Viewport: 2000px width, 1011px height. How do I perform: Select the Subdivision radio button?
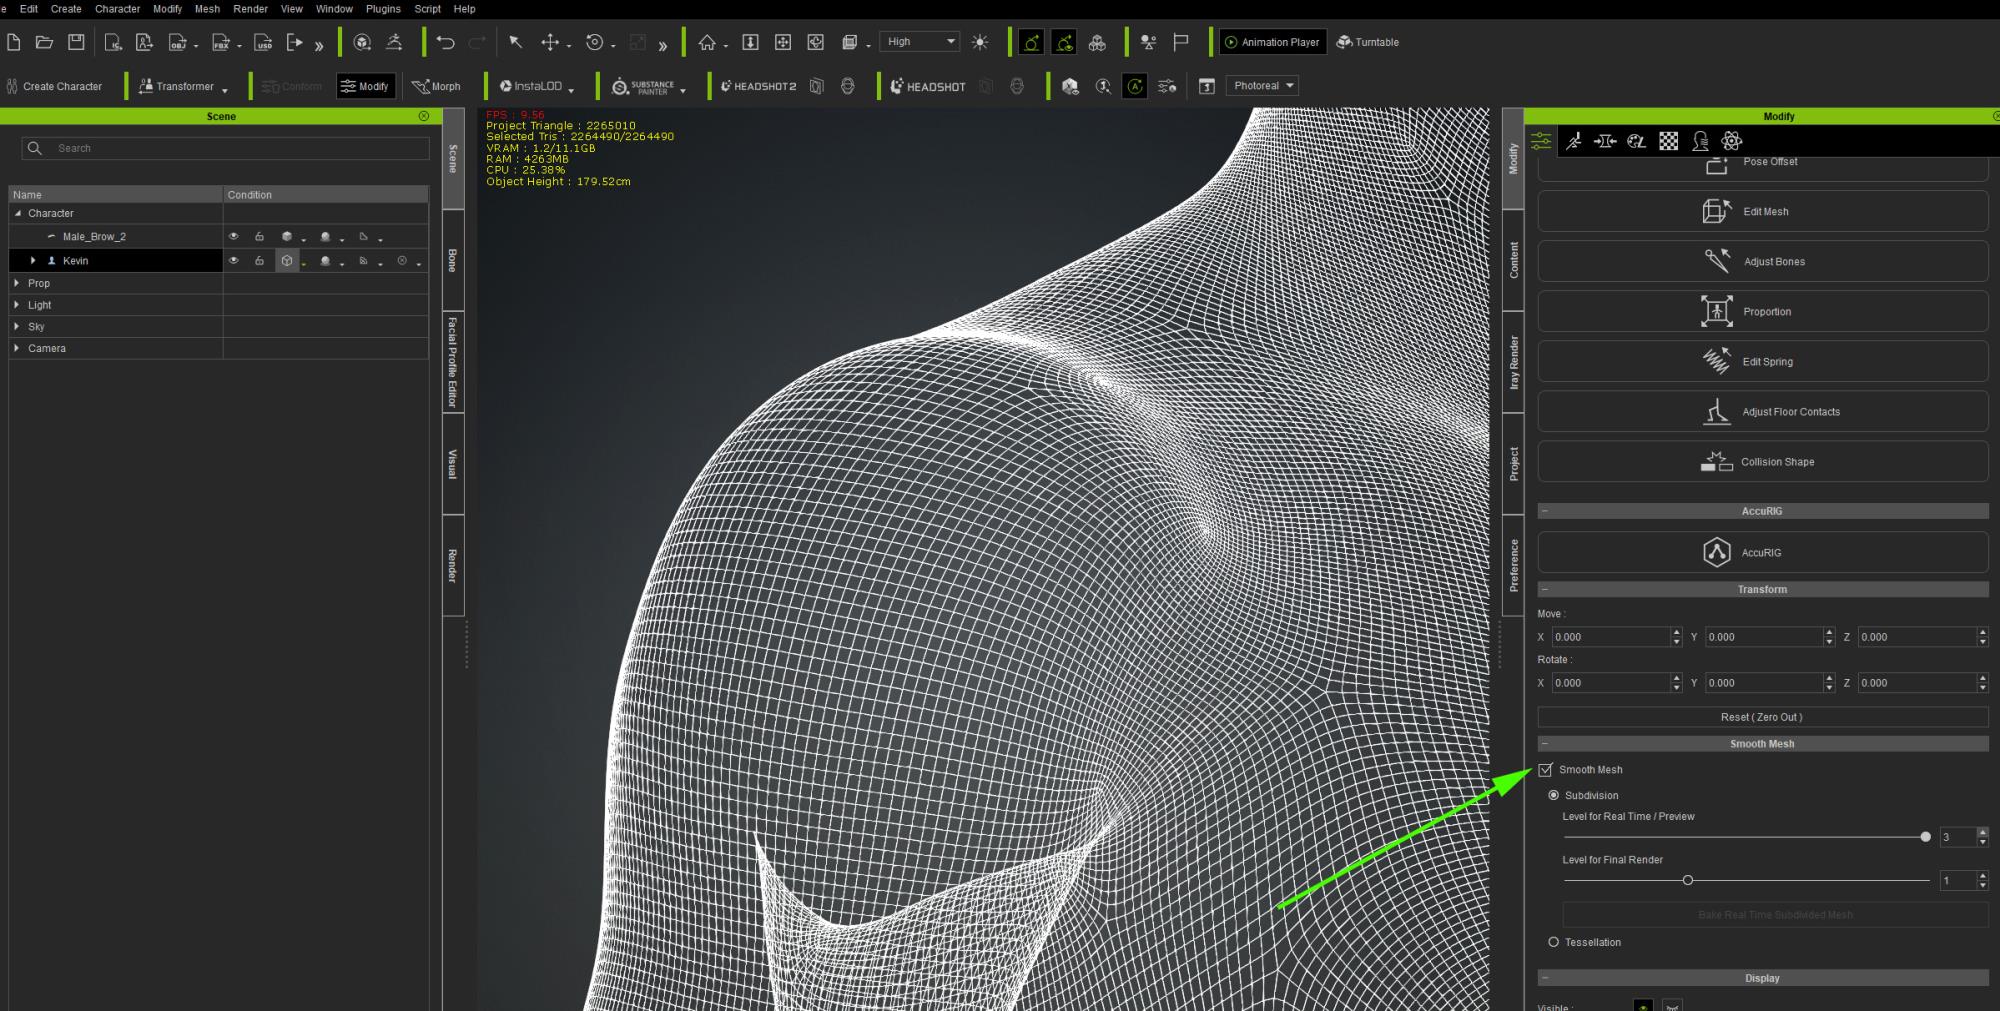tap(1553, 795)
